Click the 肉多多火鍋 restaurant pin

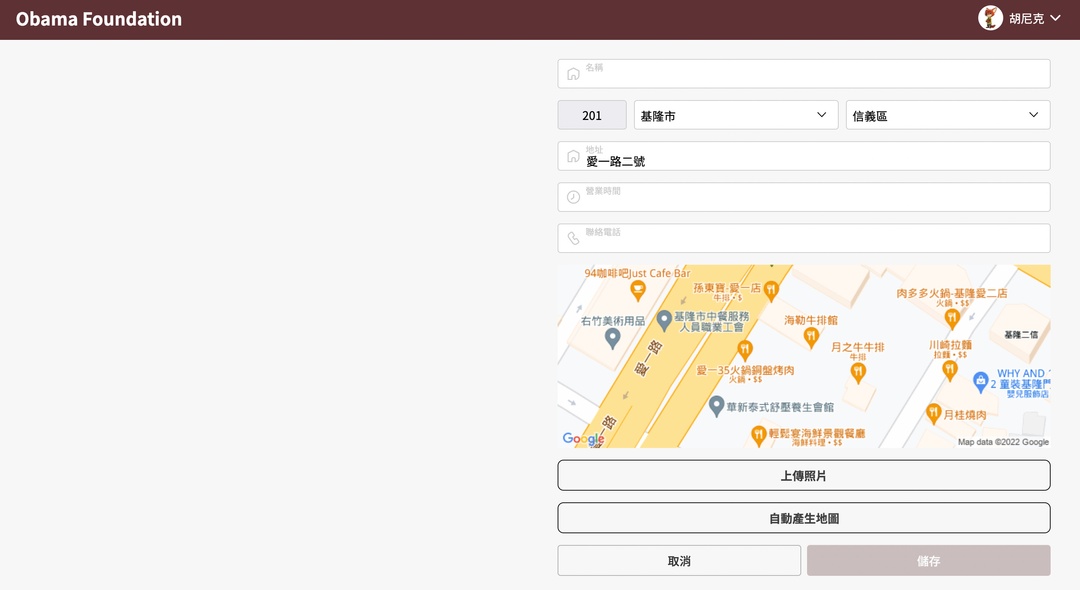[x=952, y=318]
